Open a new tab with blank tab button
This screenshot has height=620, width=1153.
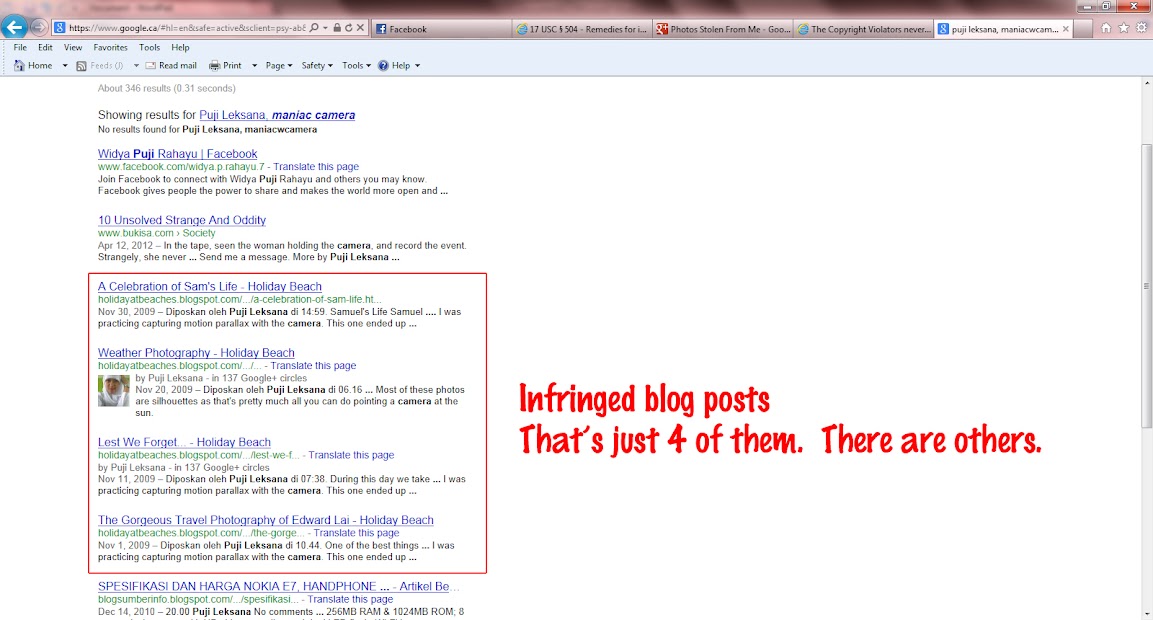tap(1082, 29)
